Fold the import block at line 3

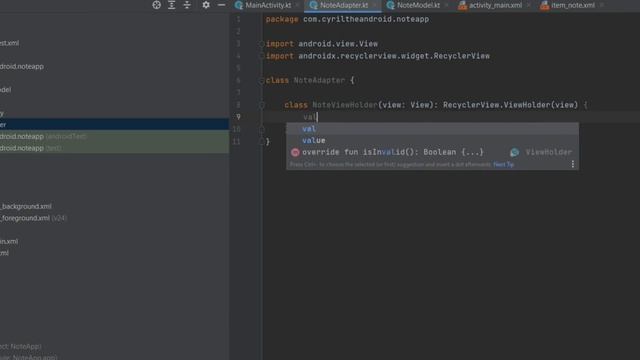261,44
